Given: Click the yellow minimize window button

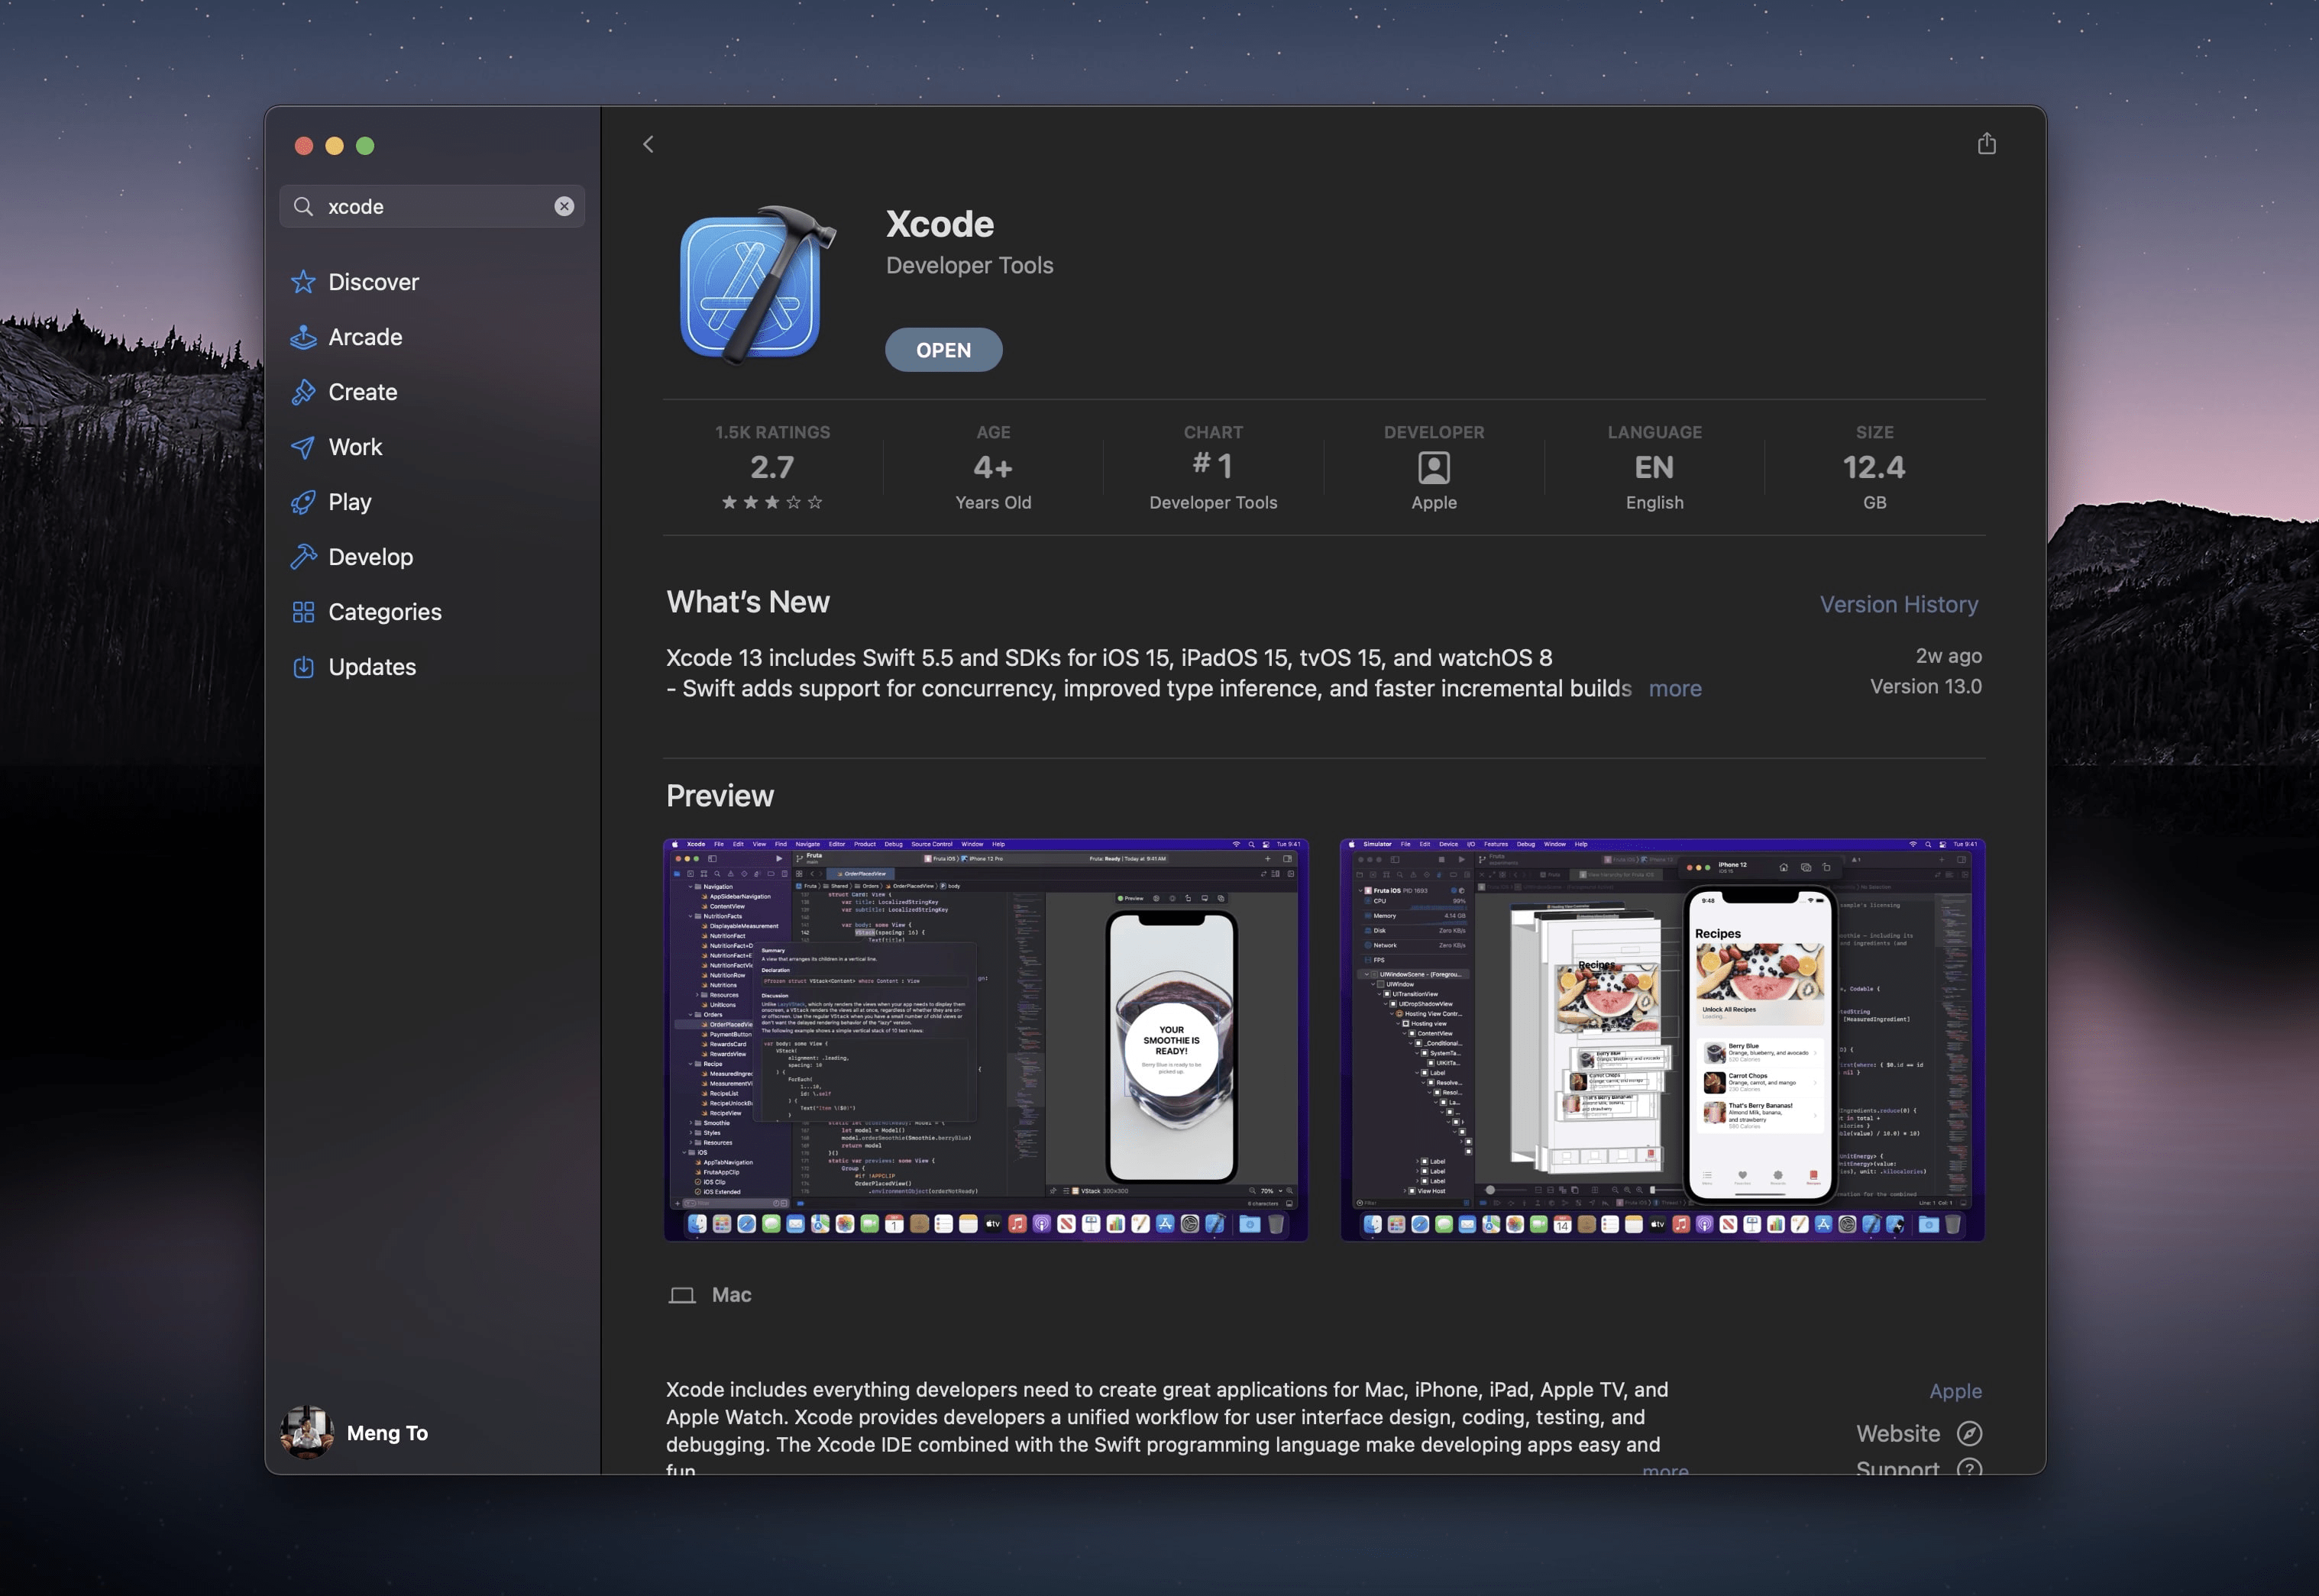Looking at the screenshot, I should (335, 146).
